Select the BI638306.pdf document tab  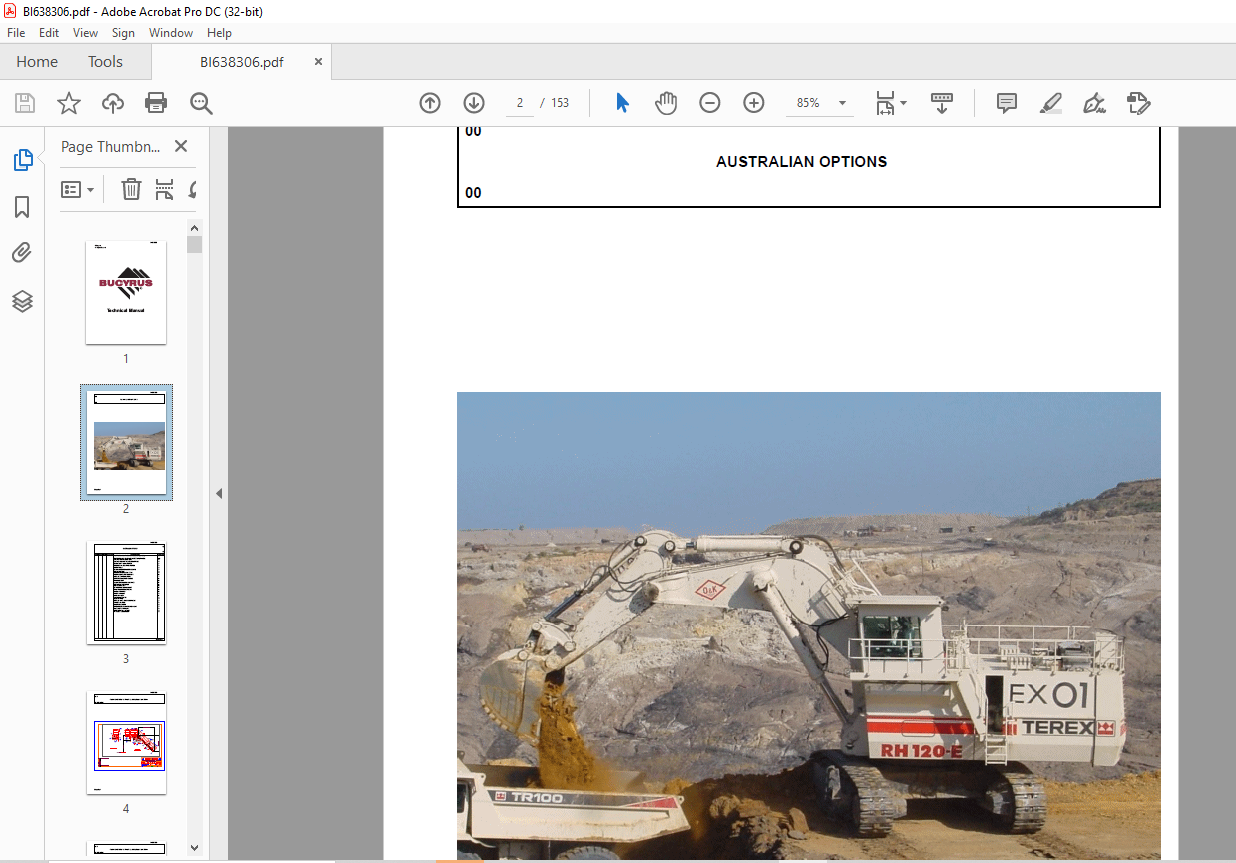(x=242, y=62)
